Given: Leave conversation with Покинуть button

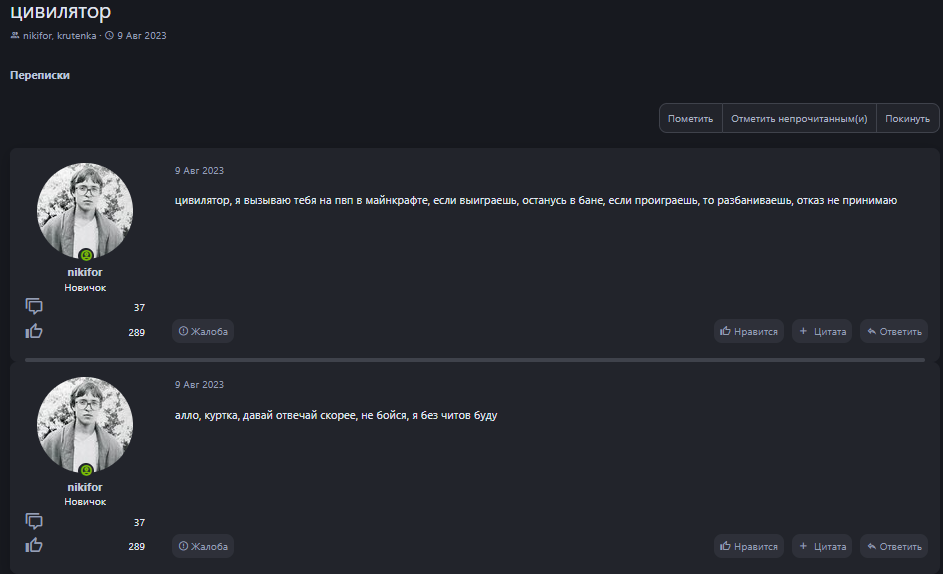Looking at the screenshot, I should coord(907,118).
